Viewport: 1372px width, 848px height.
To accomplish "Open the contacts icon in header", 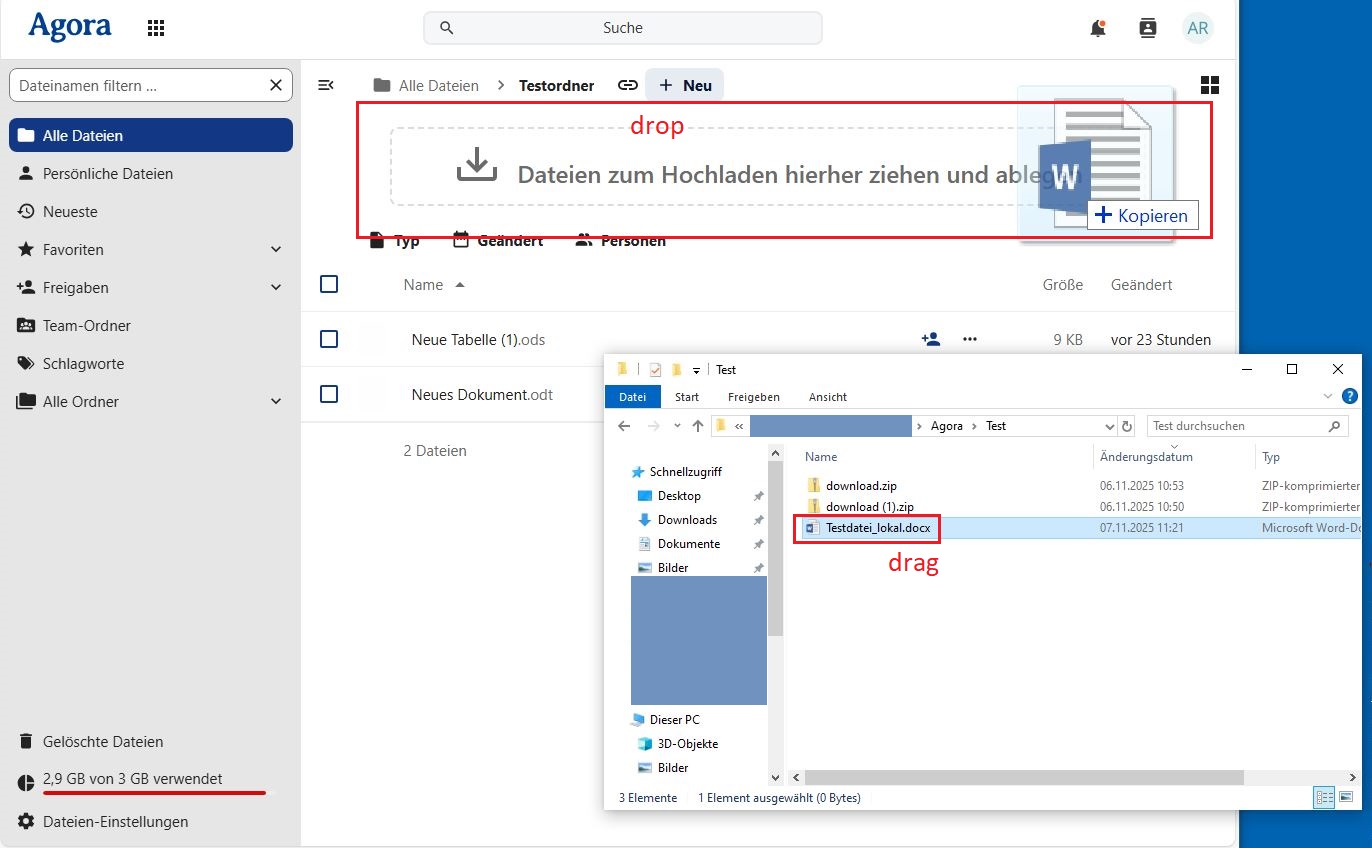I will click(1148, 28).
